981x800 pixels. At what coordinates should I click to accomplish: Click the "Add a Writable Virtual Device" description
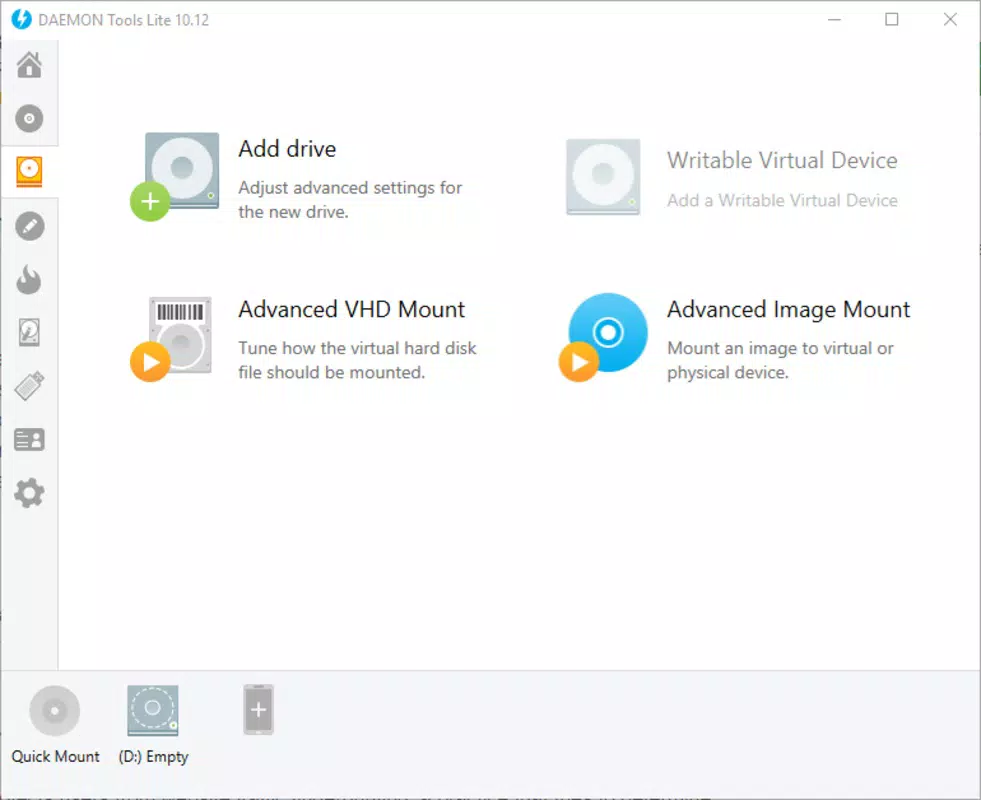(782, 200)
